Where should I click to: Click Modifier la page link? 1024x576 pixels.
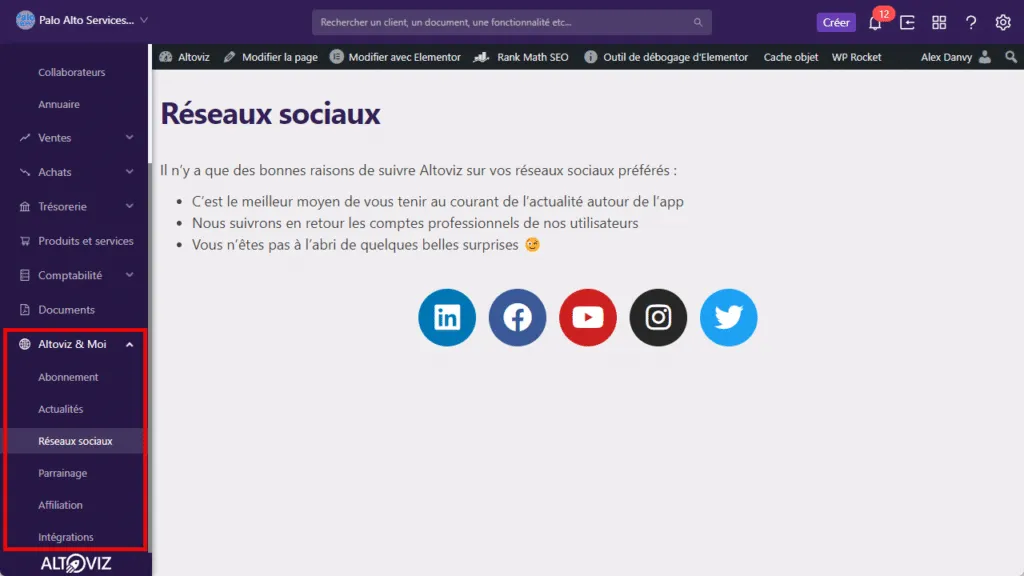(280, 57)
